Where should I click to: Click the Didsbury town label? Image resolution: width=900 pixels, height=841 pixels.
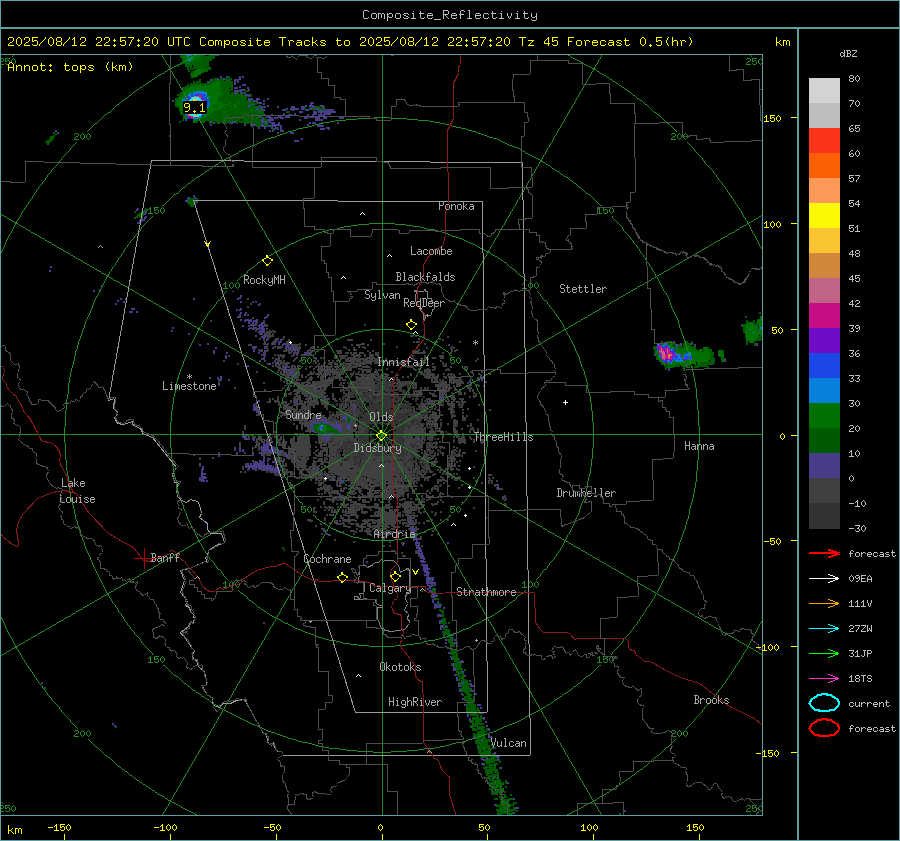[x=378, y=448]
